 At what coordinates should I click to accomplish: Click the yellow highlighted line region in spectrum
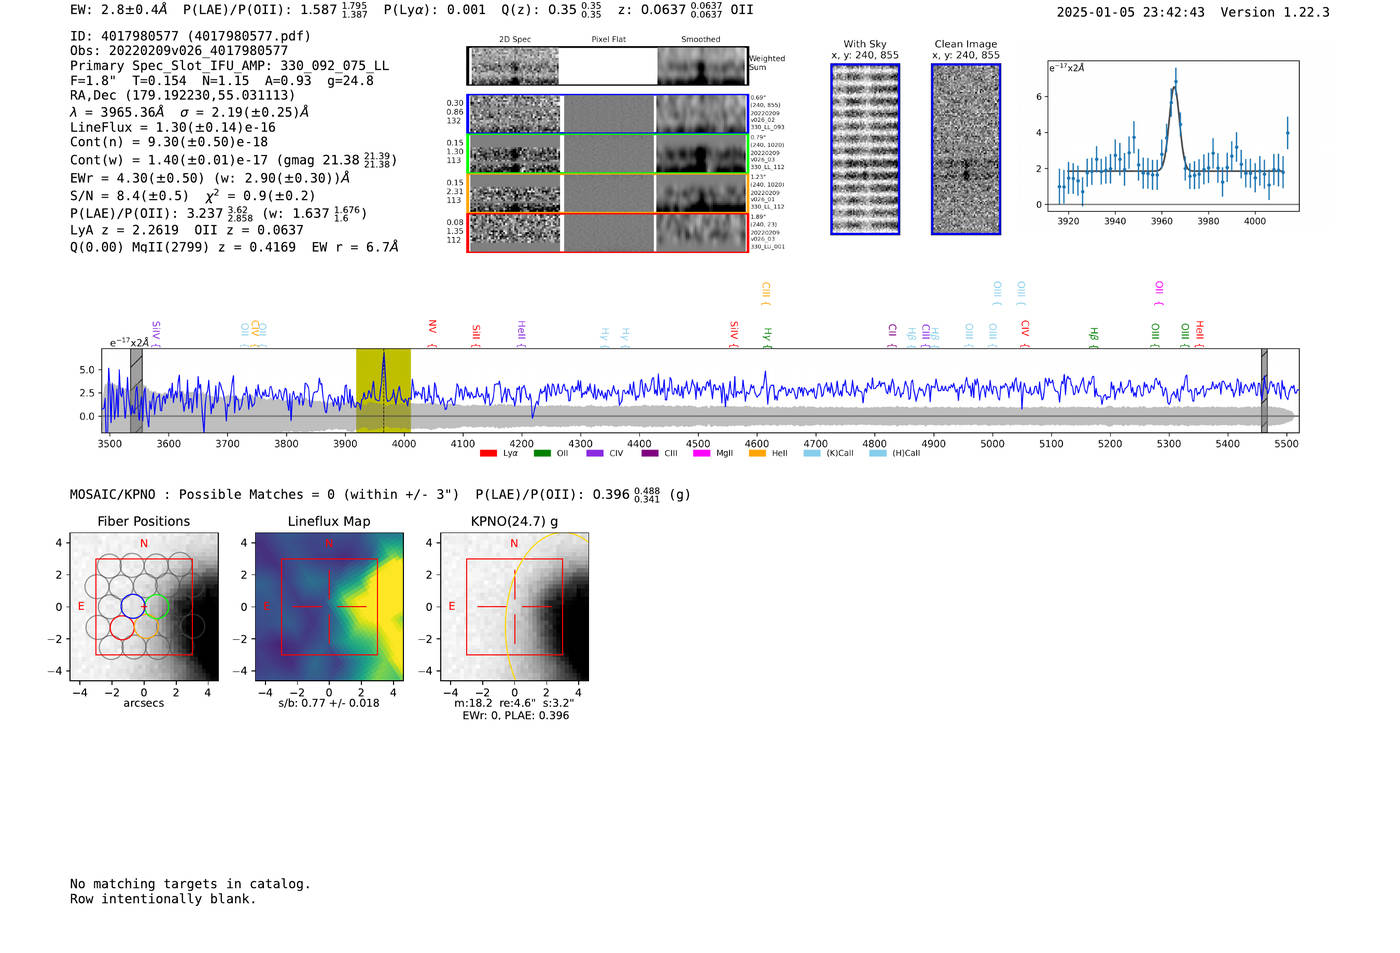pos(383,390)
